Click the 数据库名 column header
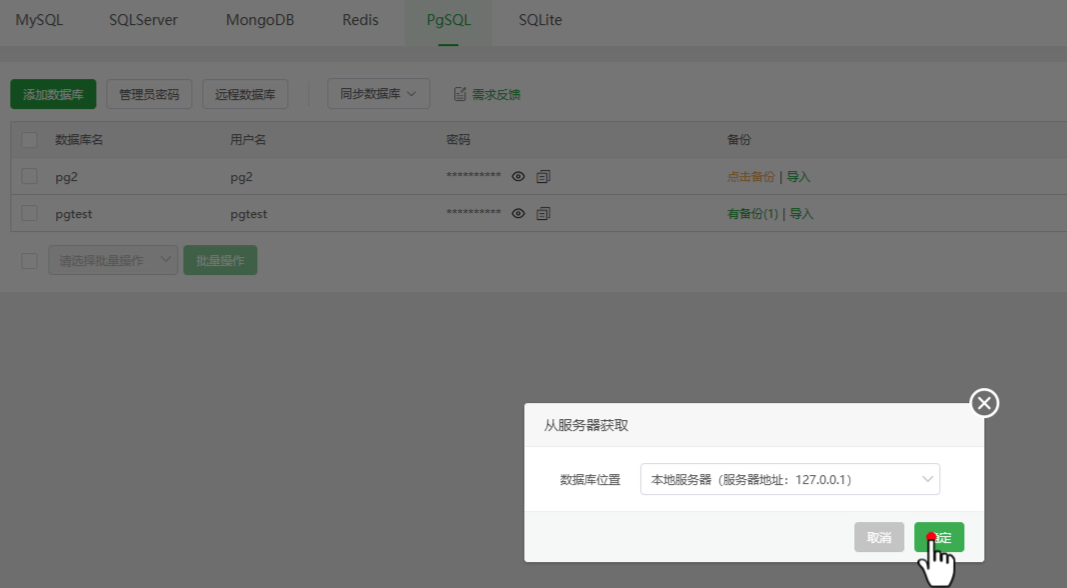The width and height of the screenshot is (1067, 588). coord(79,140)
